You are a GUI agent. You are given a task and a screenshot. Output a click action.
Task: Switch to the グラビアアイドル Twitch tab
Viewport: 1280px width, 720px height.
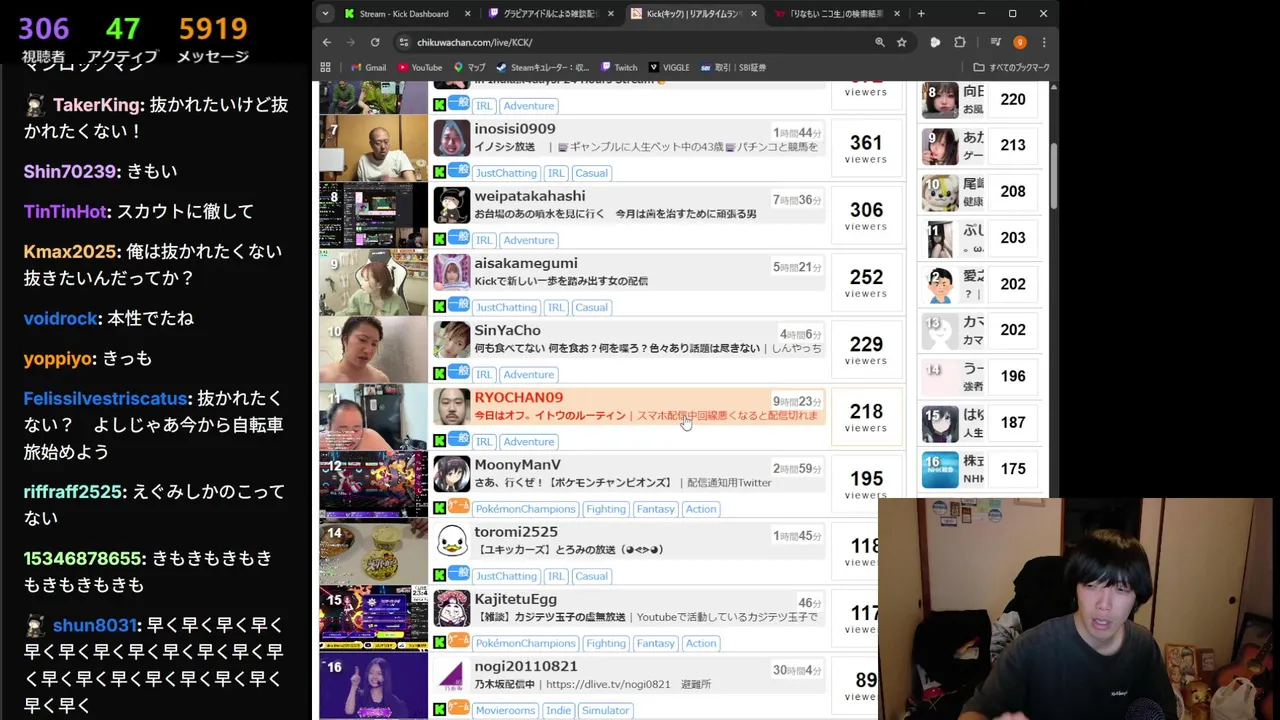point(552,14)
